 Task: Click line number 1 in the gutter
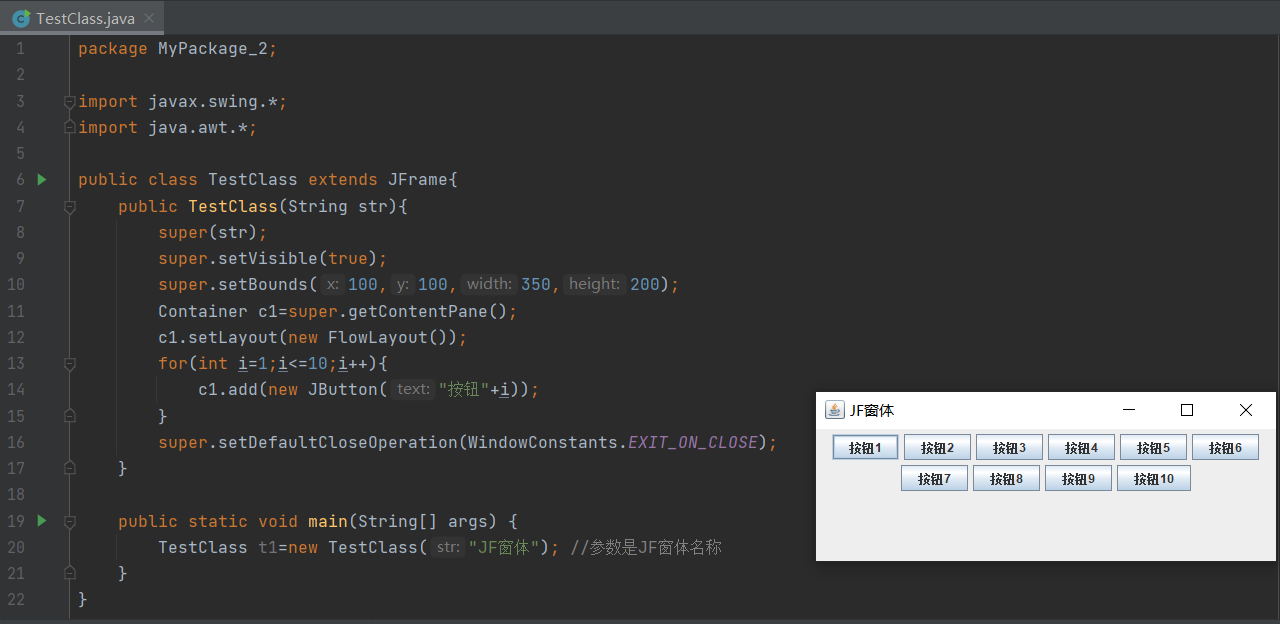click(x=20, y=48)
